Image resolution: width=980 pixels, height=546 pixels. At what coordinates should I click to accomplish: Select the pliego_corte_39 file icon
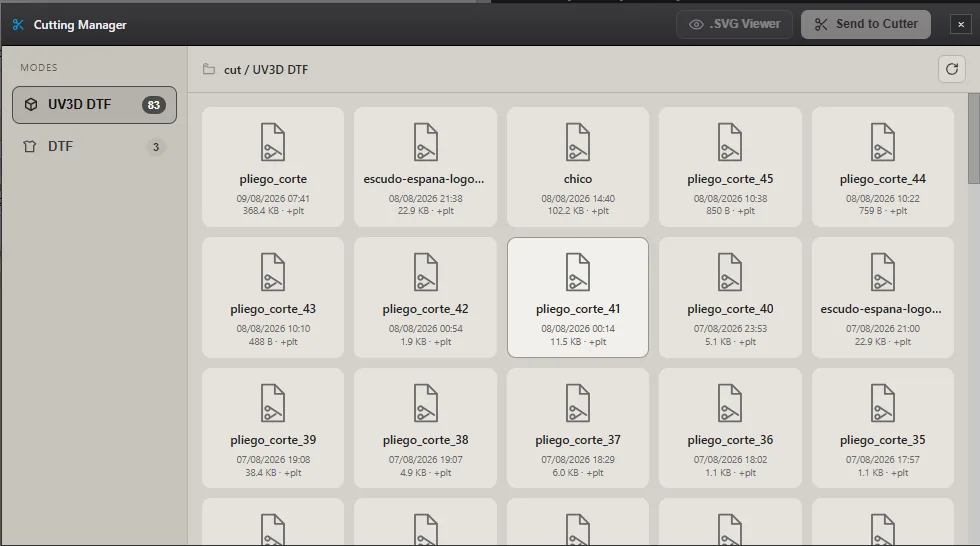coord(273,403)
